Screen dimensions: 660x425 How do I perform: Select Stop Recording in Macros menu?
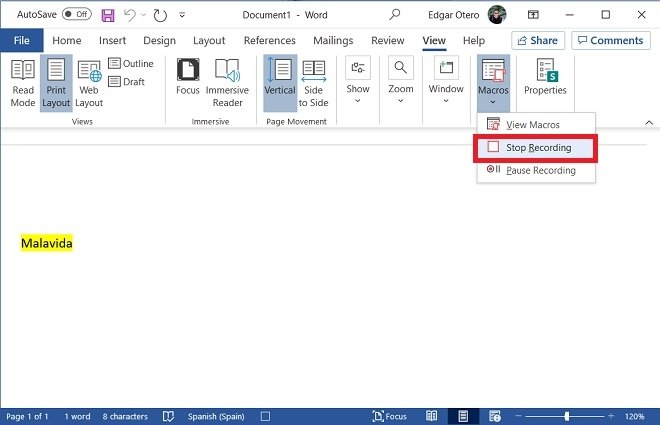click(536, 148)
